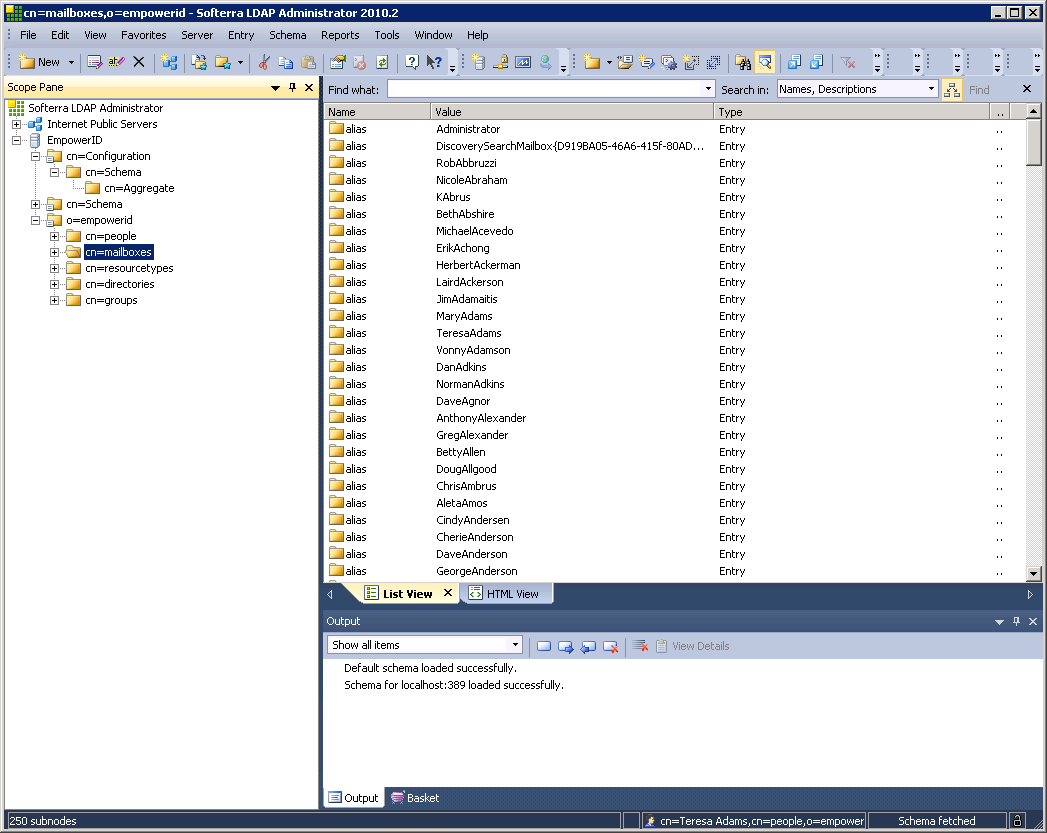Open the Schema menu
This screenshot has width=1047, height=833.
[x=288, y=35]
